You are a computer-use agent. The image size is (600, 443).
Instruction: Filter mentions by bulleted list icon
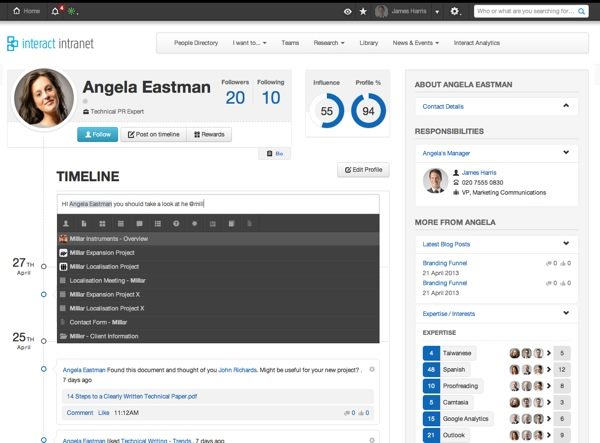tap(158, 223)
